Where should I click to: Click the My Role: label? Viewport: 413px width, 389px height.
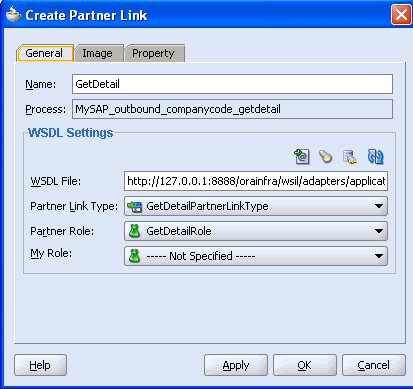tap(51, 254)
